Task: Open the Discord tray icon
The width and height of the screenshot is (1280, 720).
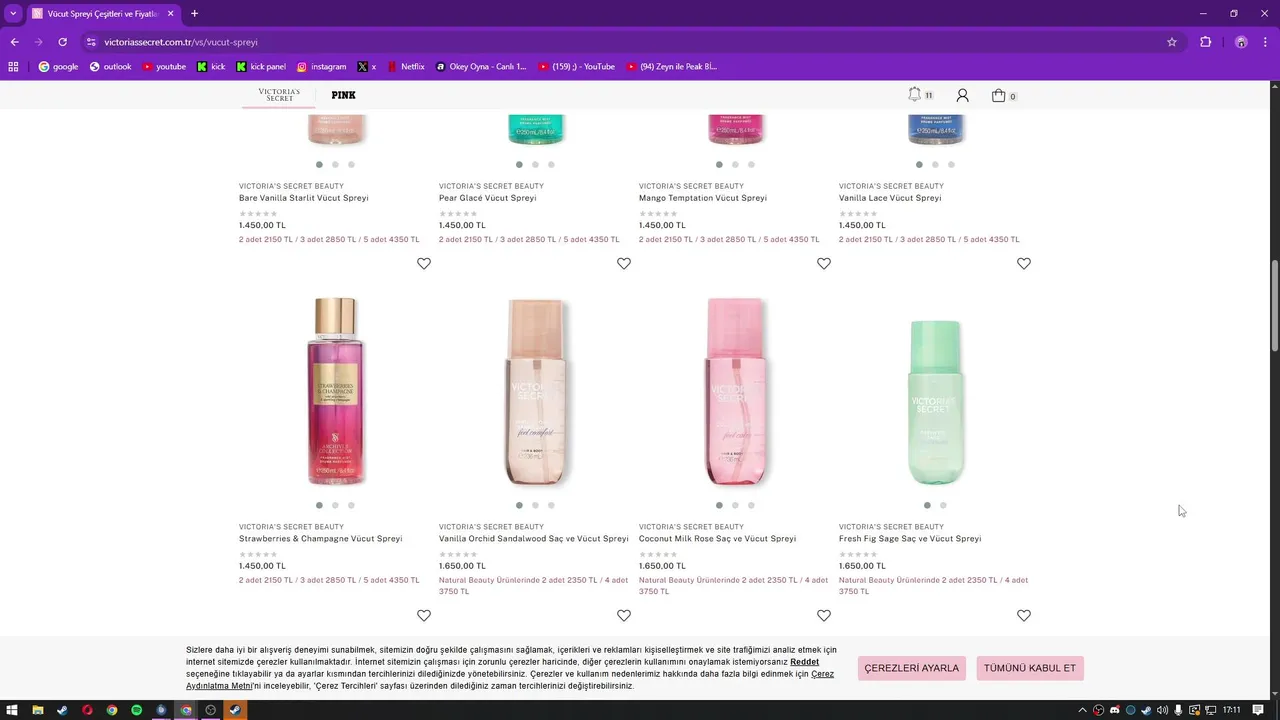Action: [x=1114, y=710]
